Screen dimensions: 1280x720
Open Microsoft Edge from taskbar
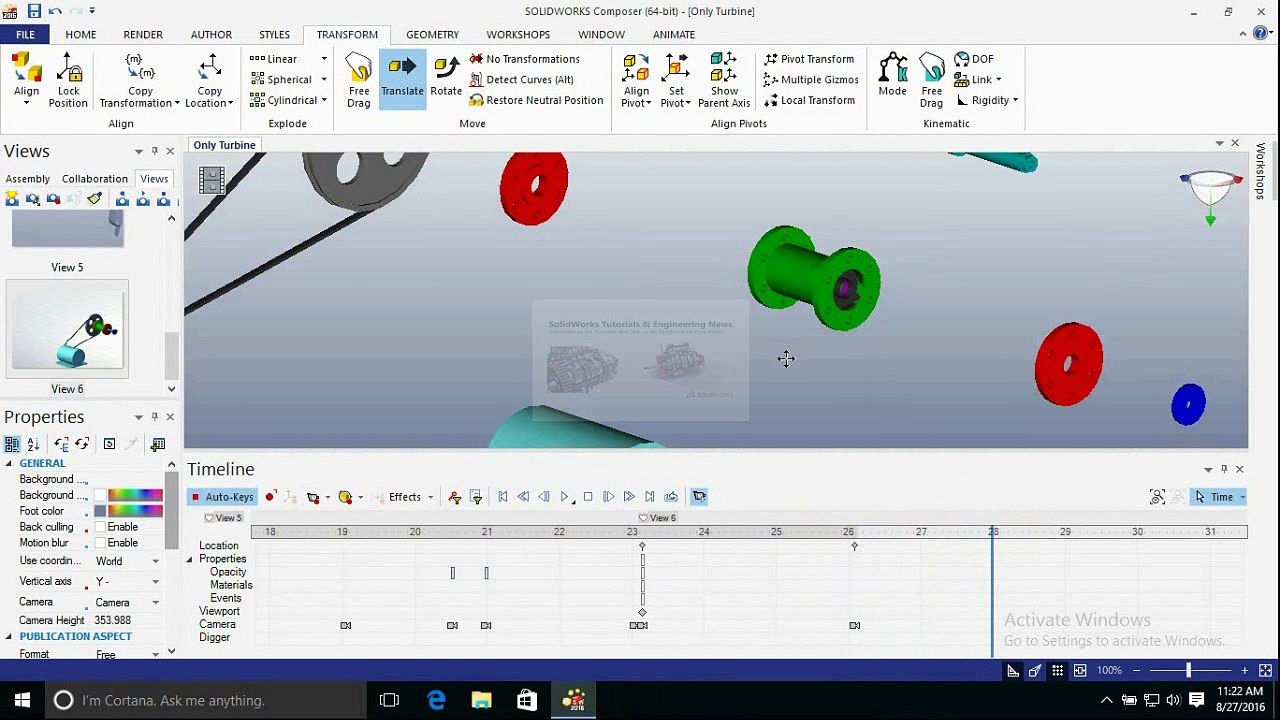point(436,700)
